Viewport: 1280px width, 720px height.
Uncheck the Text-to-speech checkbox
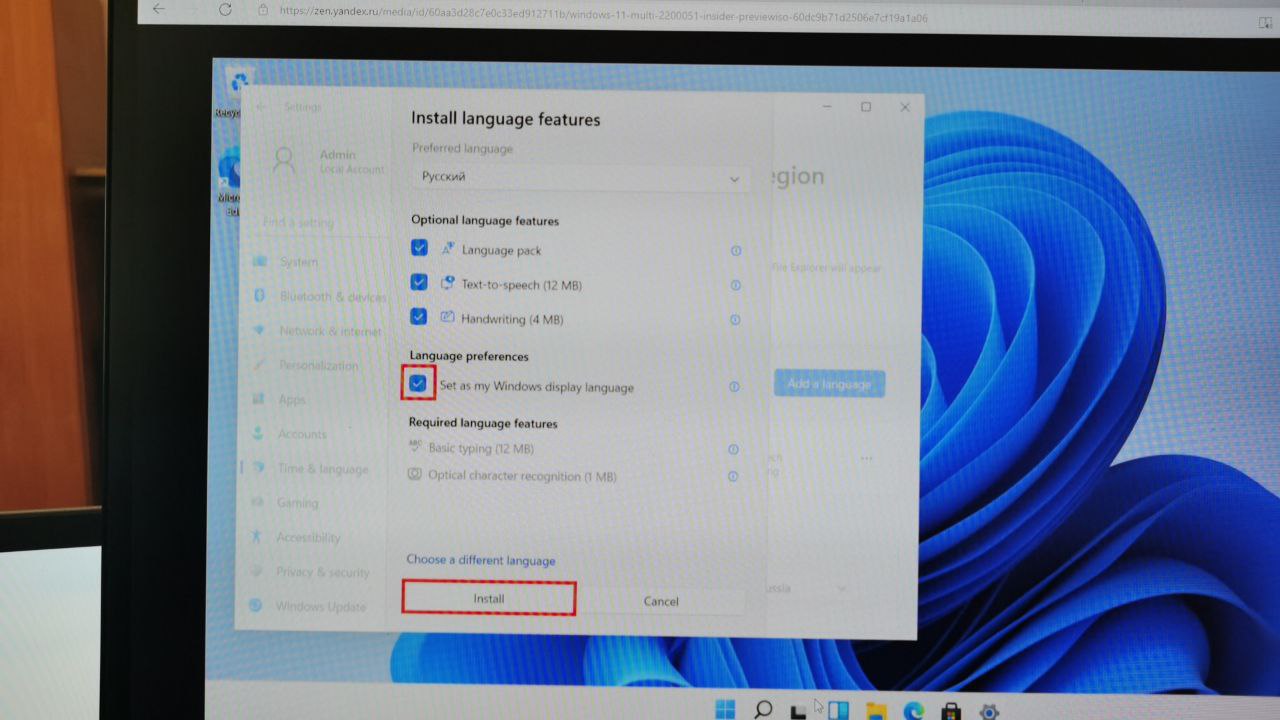point(419,282)
